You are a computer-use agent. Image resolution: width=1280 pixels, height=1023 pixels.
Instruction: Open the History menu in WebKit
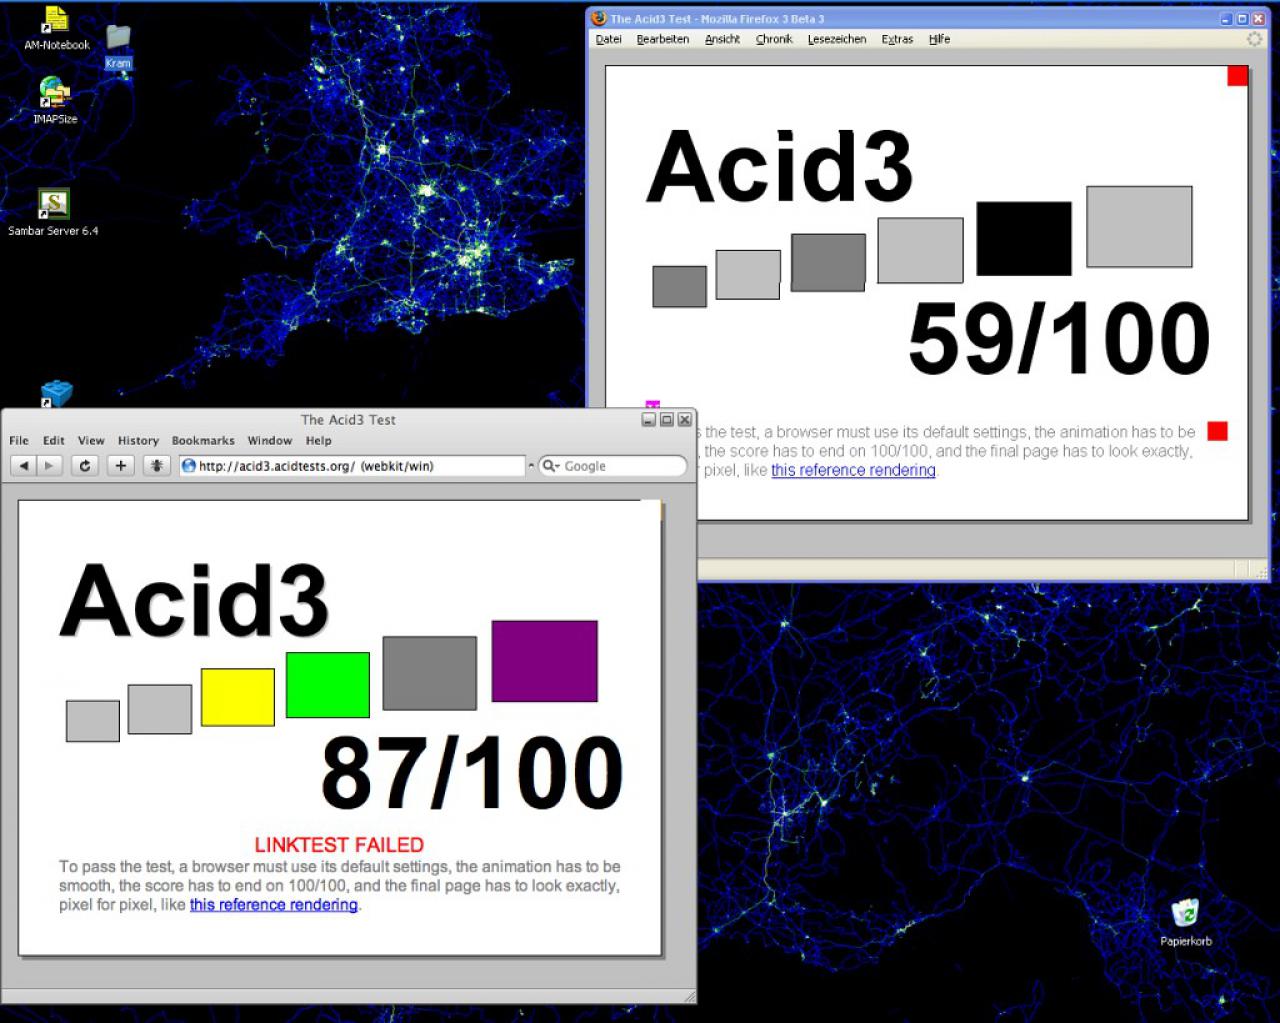coord(138,440)
